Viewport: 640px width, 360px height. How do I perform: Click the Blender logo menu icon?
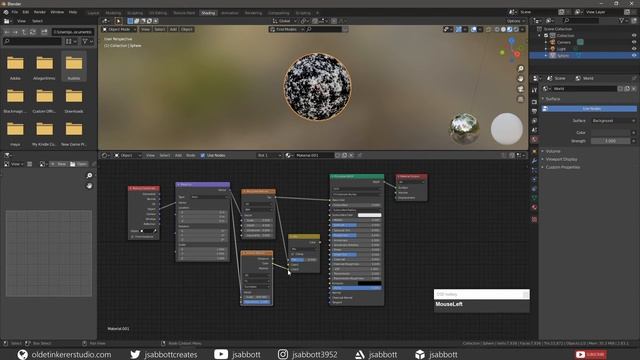(x=6, y=12)
